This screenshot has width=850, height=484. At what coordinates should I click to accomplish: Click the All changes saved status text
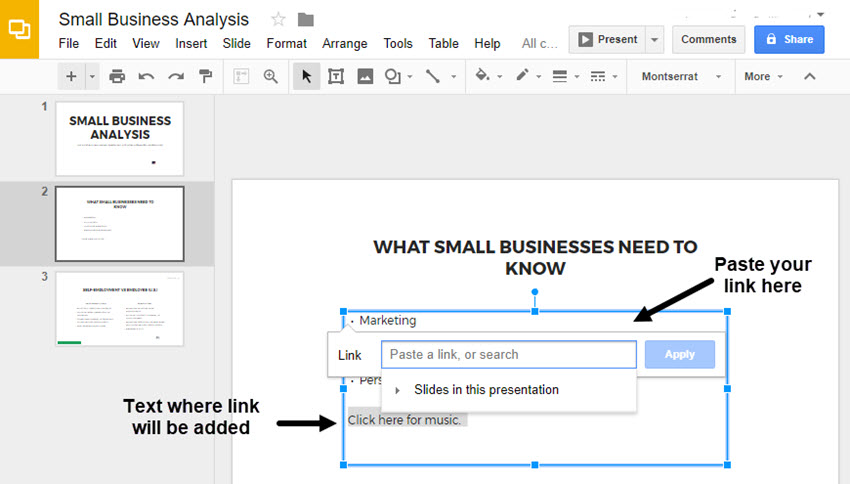(539, 43)
